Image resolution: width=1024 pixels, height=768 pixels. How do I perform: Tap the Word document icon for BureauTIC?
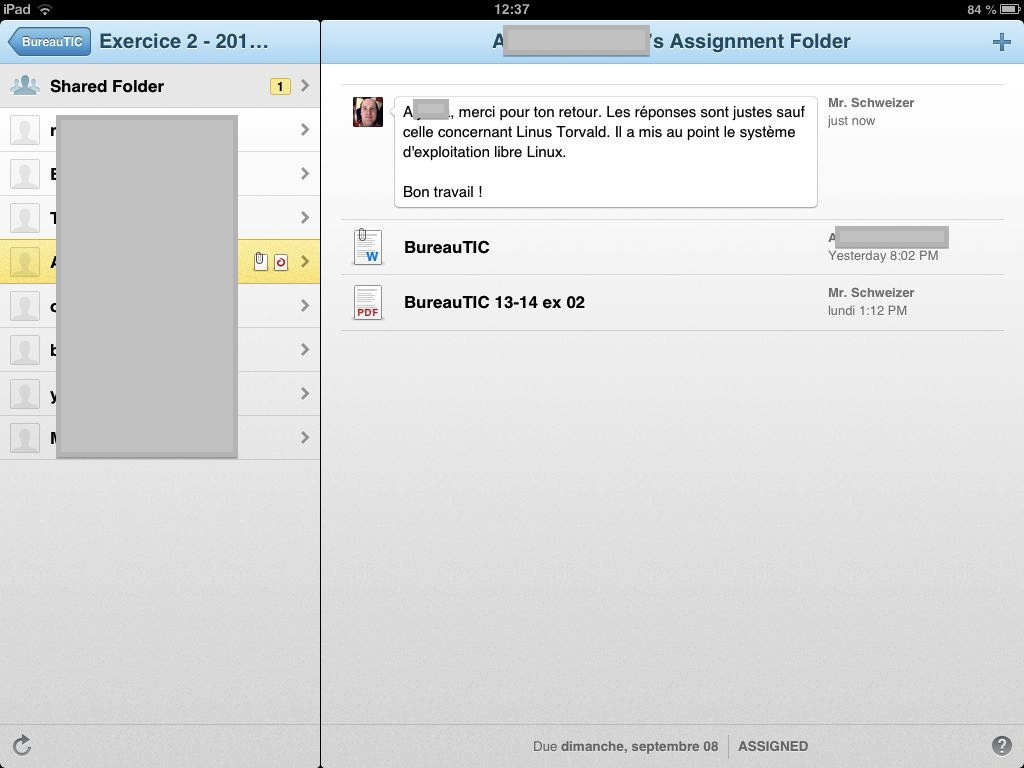367,247
